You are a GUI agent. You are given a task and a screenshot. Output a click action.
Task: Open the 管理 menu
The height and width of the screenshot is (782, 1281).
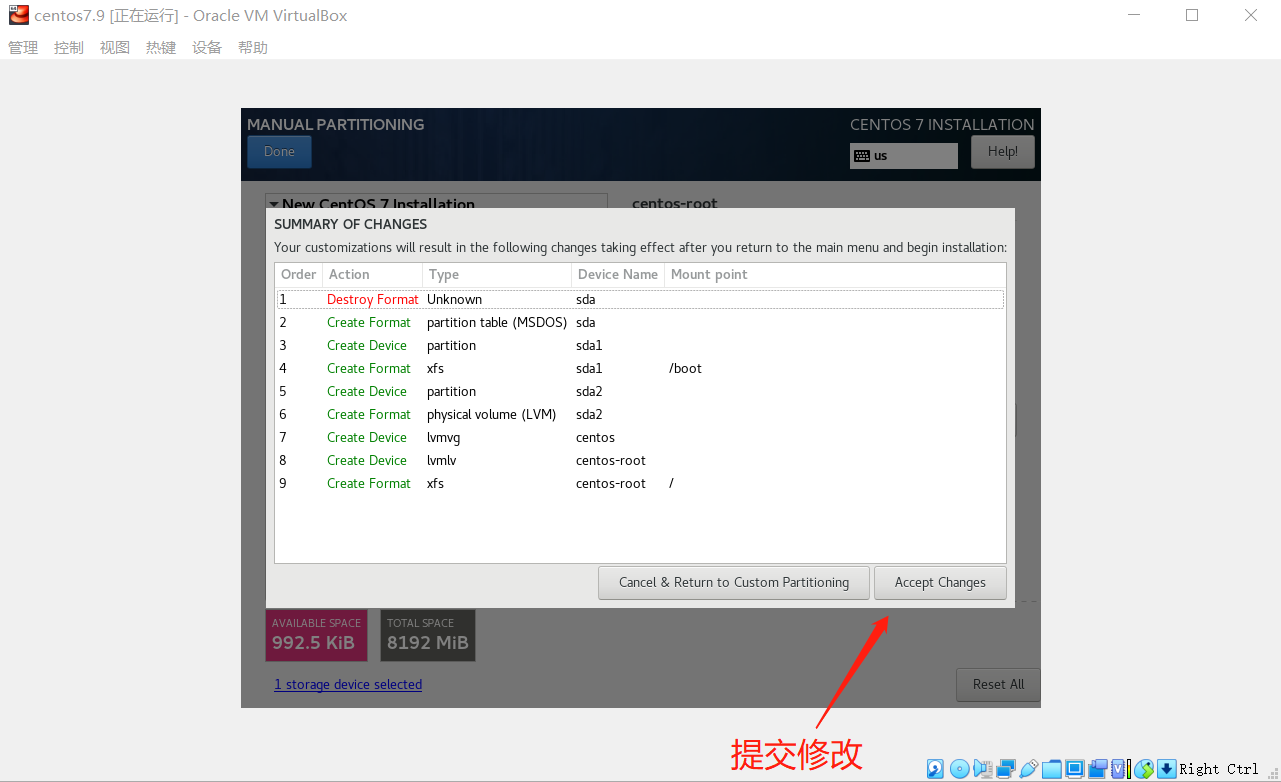pyautogui.click(x=23, y=48)
